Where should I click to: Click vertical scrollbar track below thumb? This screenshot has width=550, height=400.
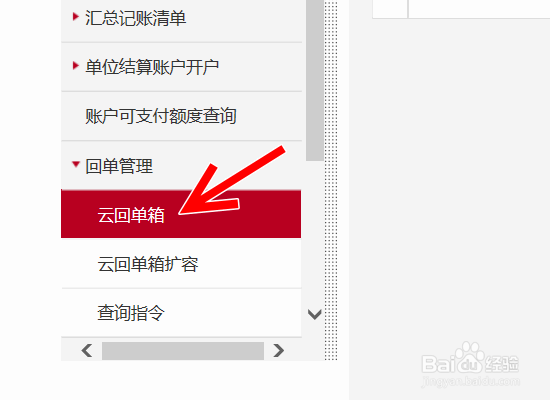[315, 233]
